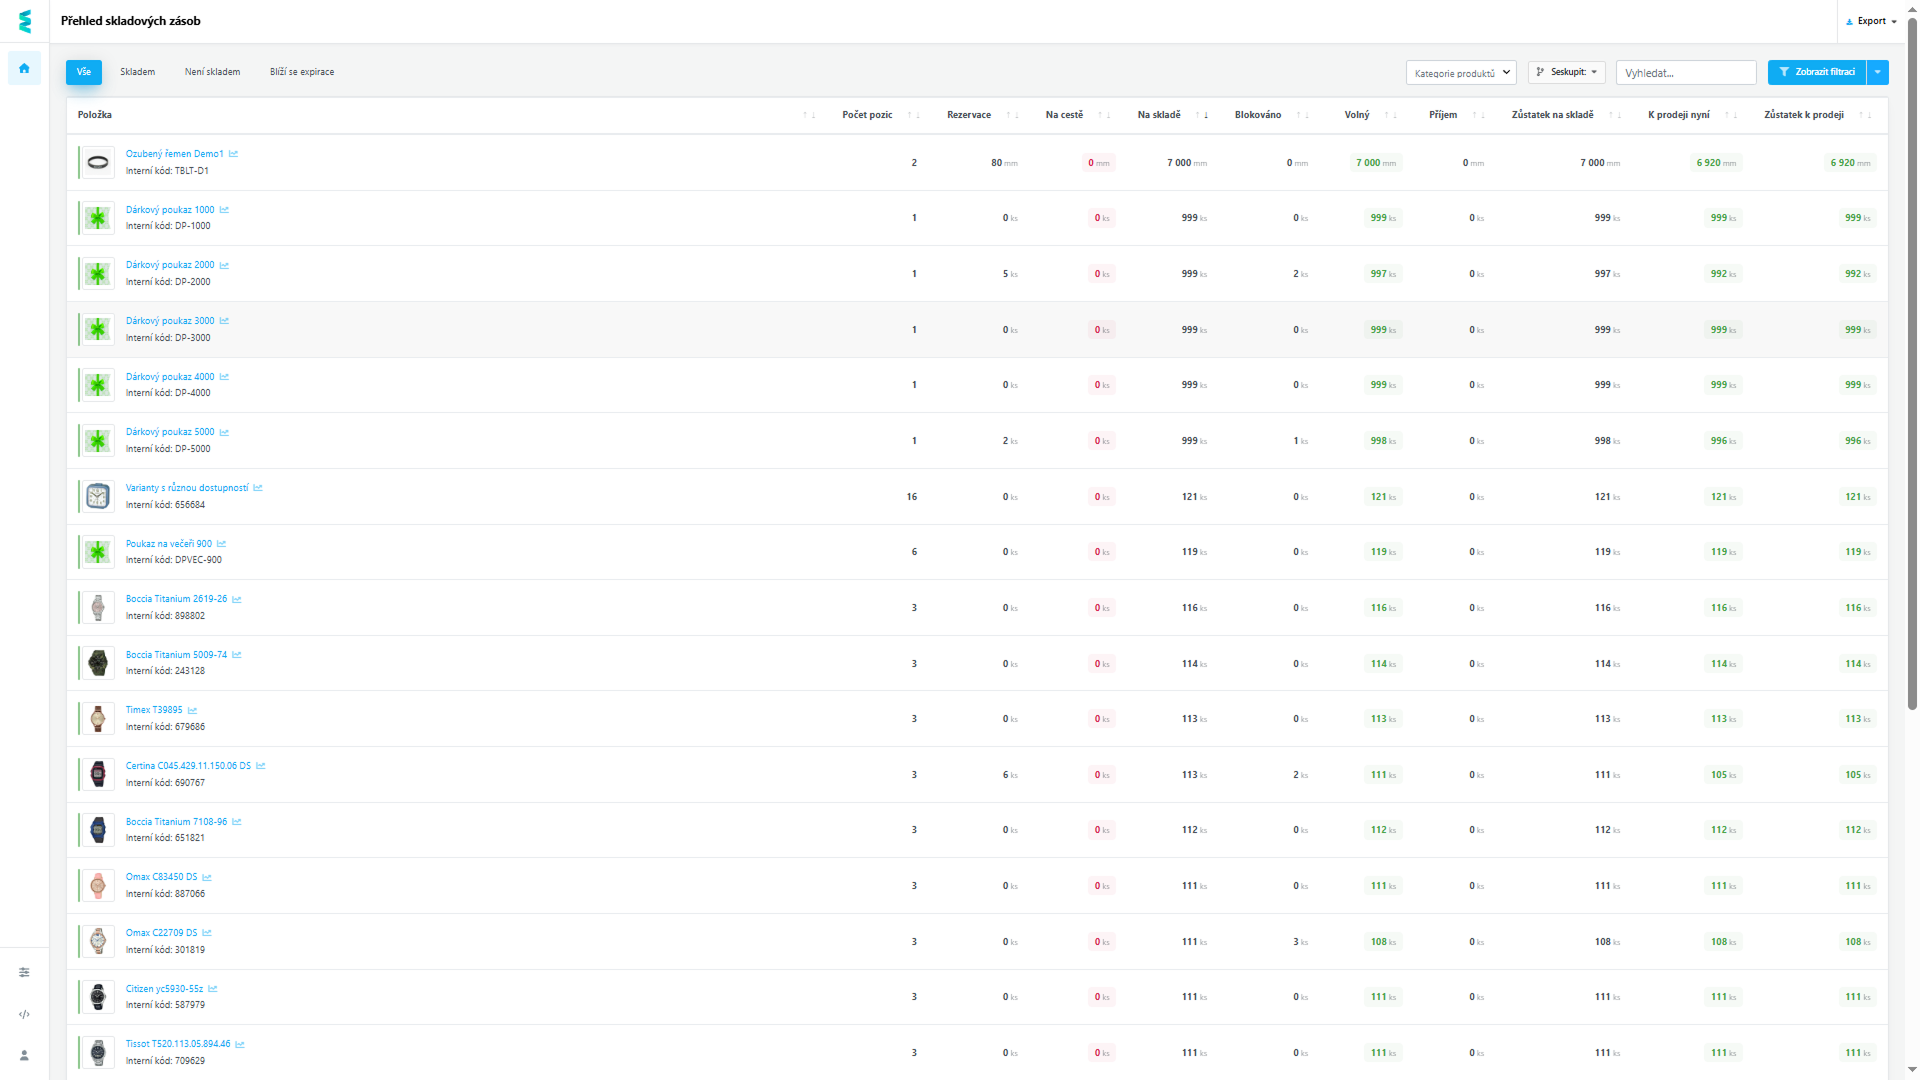
Task: Open the user profile icon in sidebar
Action: [x=24, y=1055]
